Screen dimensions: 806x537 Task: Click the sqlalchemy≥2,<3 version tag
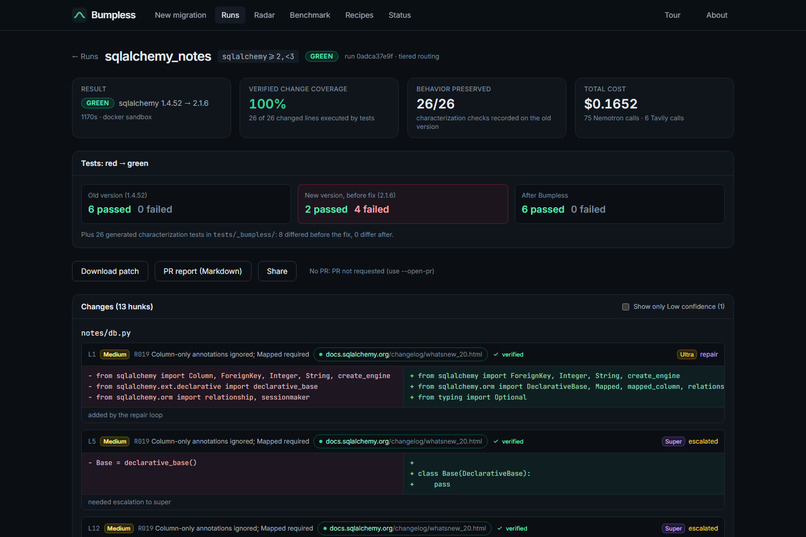pyautogui.click(x=258, y=57)
